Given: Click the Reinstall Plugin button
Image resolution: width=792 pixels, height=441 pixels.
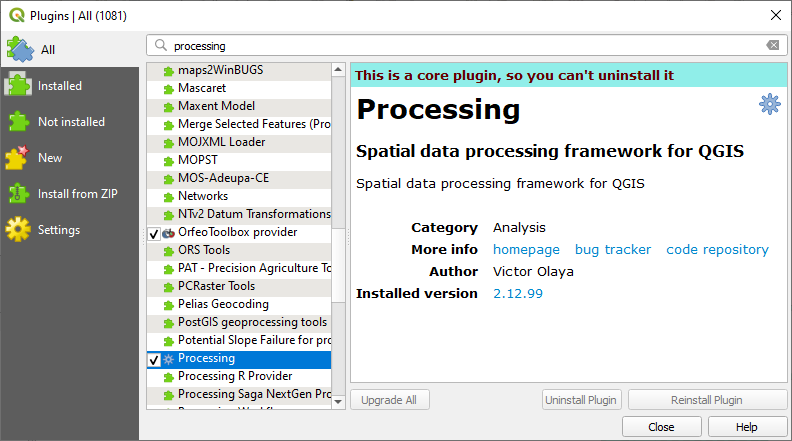Looking at the screenshot, I should [x=707, y=400].
